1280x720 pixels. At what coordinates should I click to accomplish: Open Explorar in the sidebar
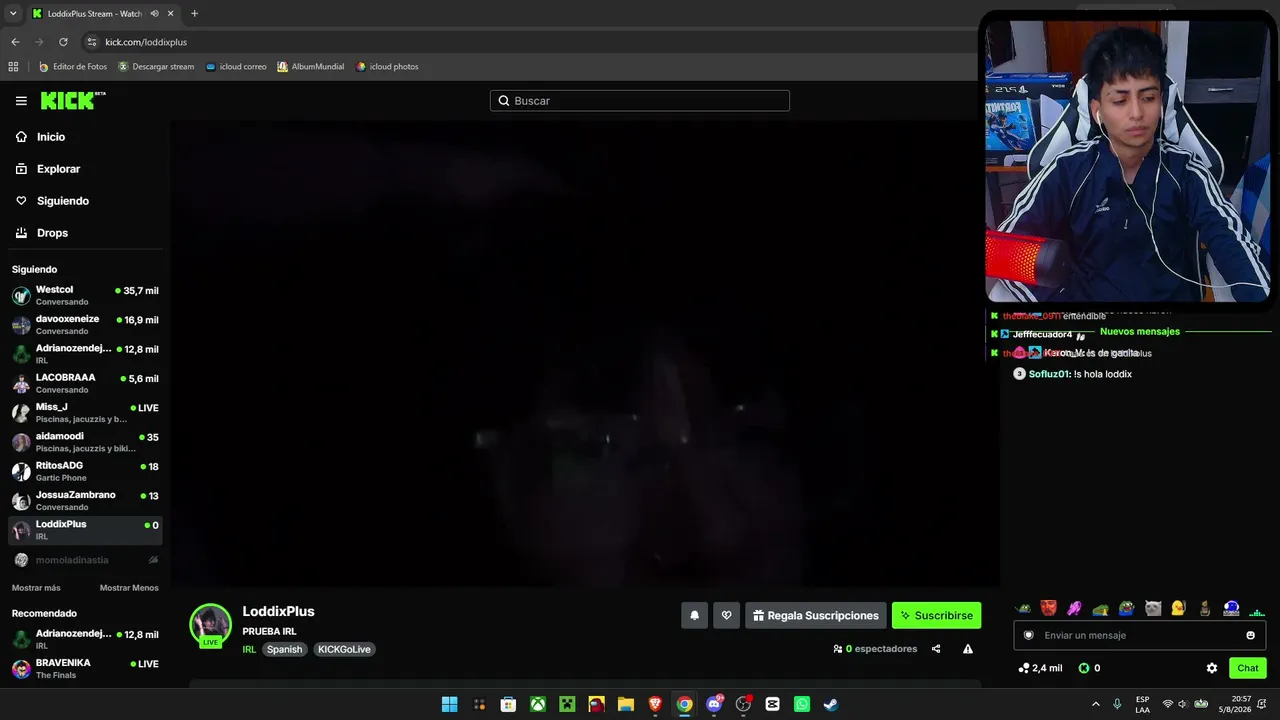(58, 169)
